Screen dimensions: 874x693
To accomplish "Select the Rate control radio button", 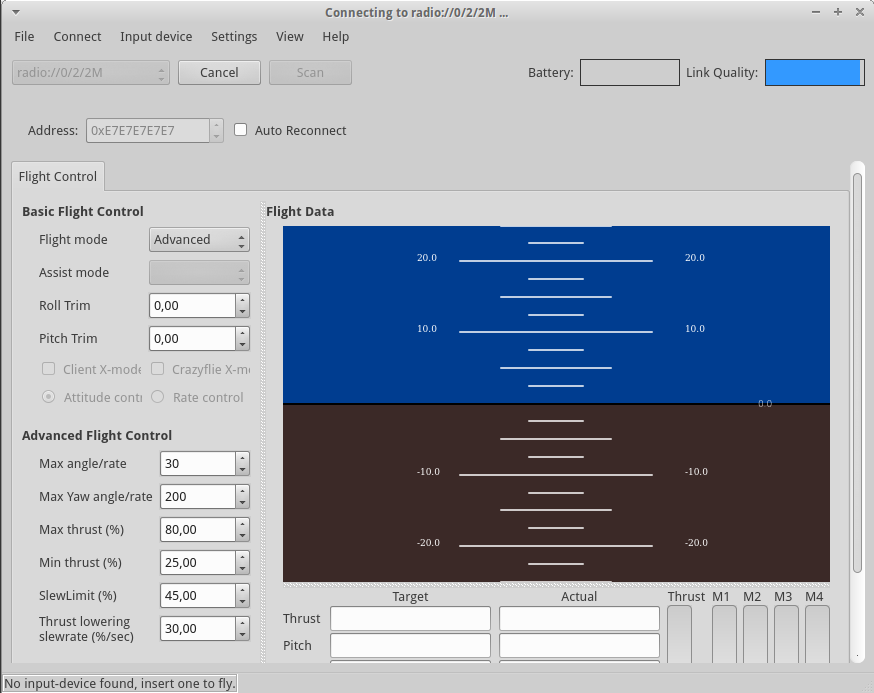I will point(157,397).
